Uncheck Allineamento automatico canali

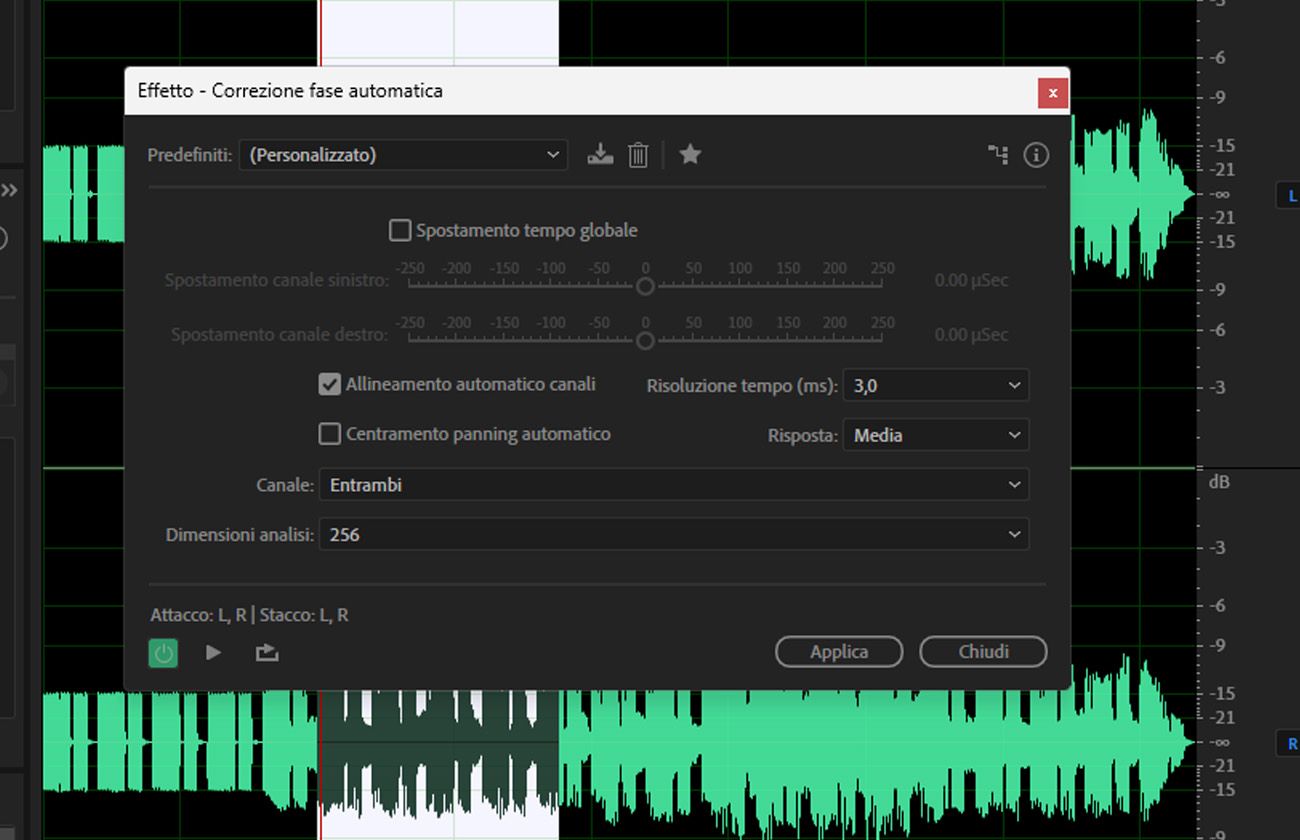click(x=330, y=384)
